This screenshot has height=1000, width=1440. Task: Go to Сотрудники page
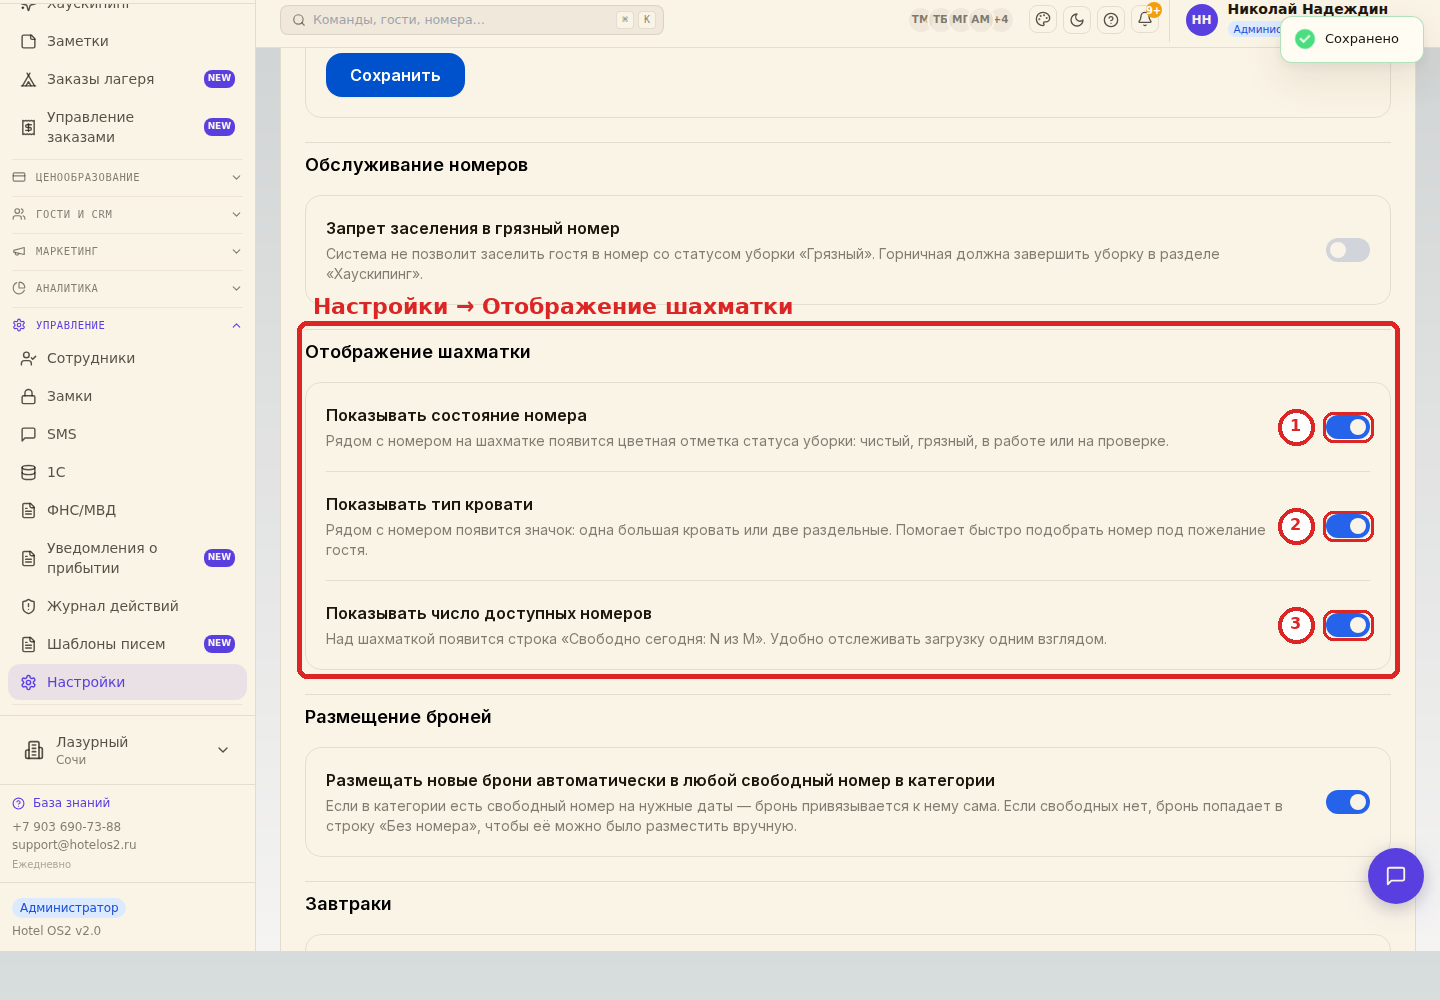pyautogui.click(x=127, y=358)
